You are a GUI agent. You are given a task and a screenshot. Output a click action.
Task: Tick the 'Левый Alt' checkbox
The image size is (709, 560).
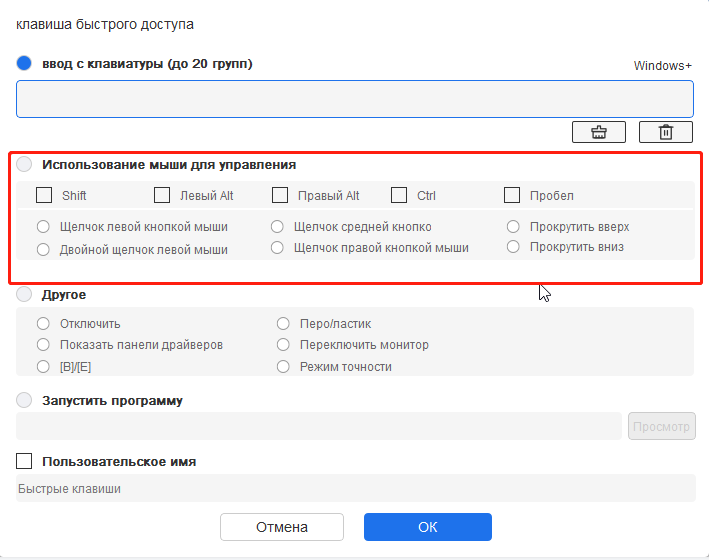click(x=162, y=195)
